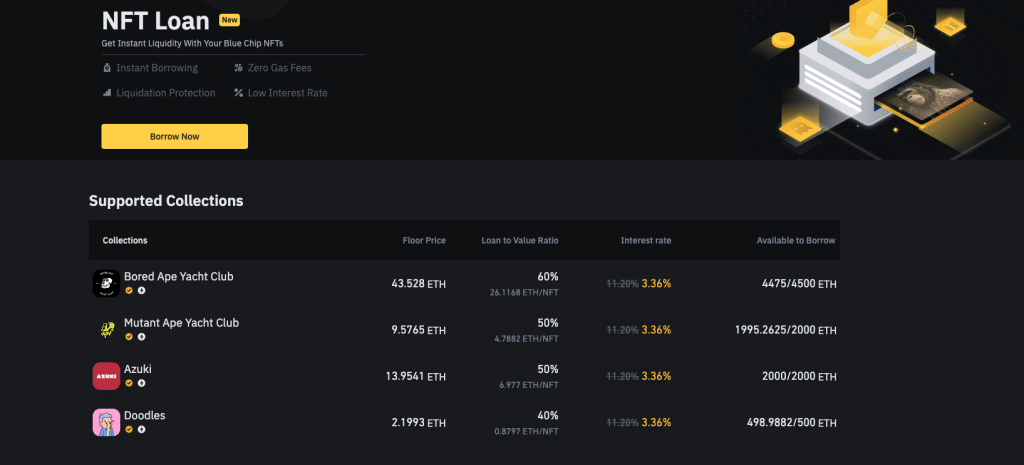
Task: Click the 13.9541 ETH floor price
Action: click(x=415, y=377)
